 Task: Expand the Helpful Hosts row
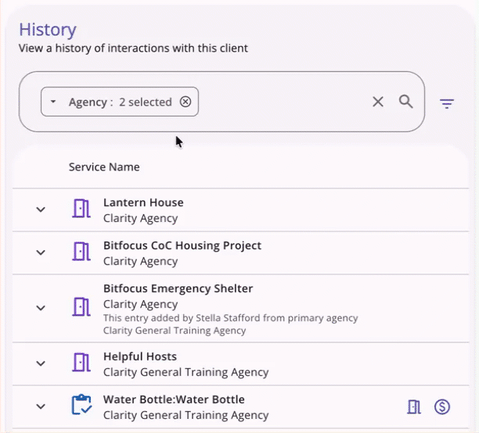[41, 363]
